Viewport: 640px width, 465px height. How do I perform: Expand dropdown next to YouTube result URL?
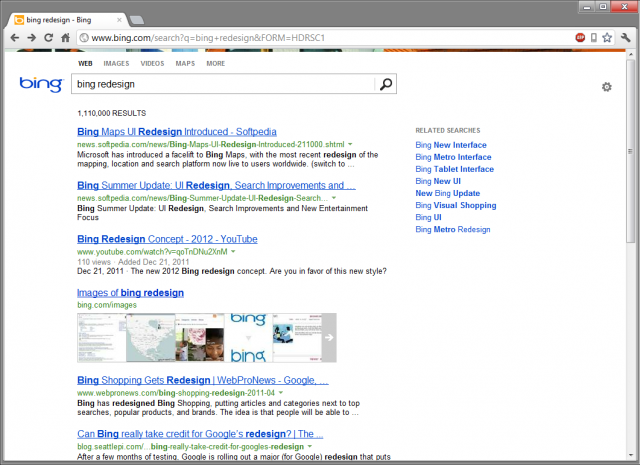[233, 251]
